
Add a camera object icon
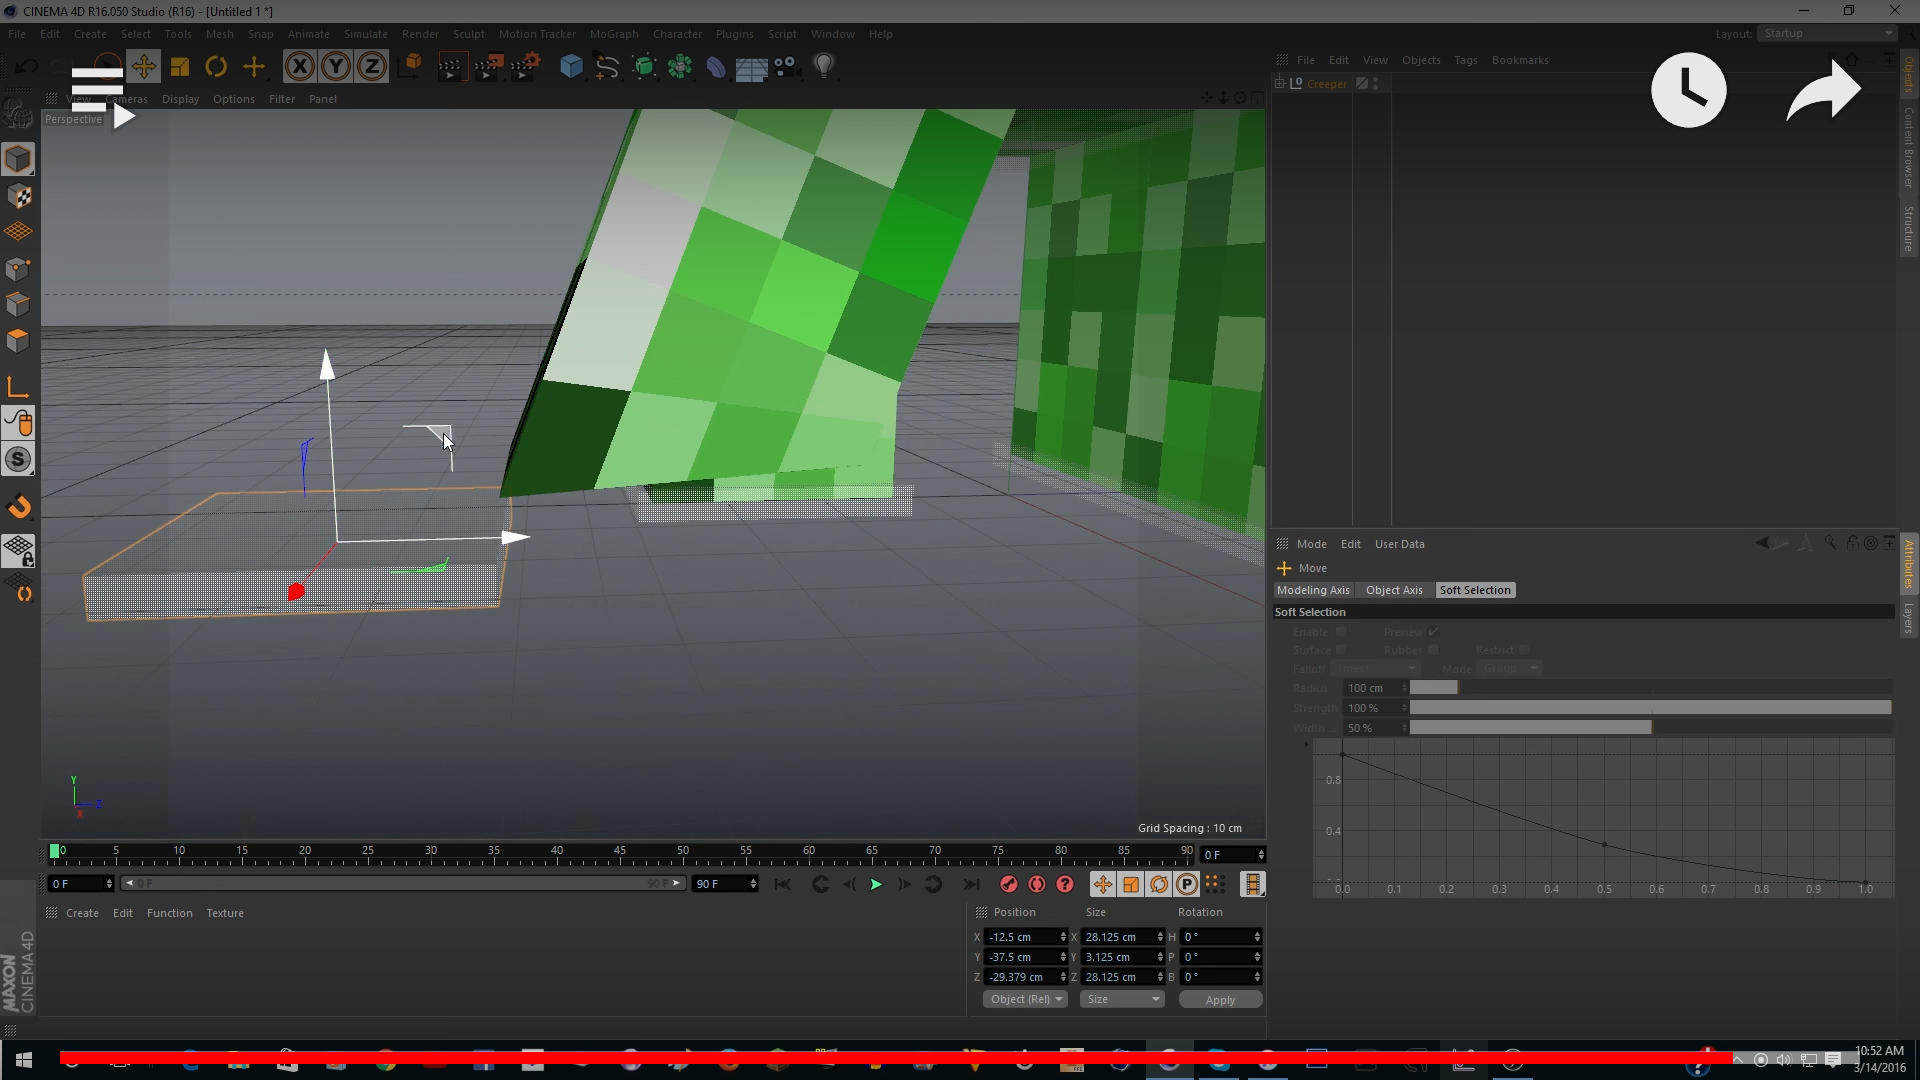(x=787, y=67)
